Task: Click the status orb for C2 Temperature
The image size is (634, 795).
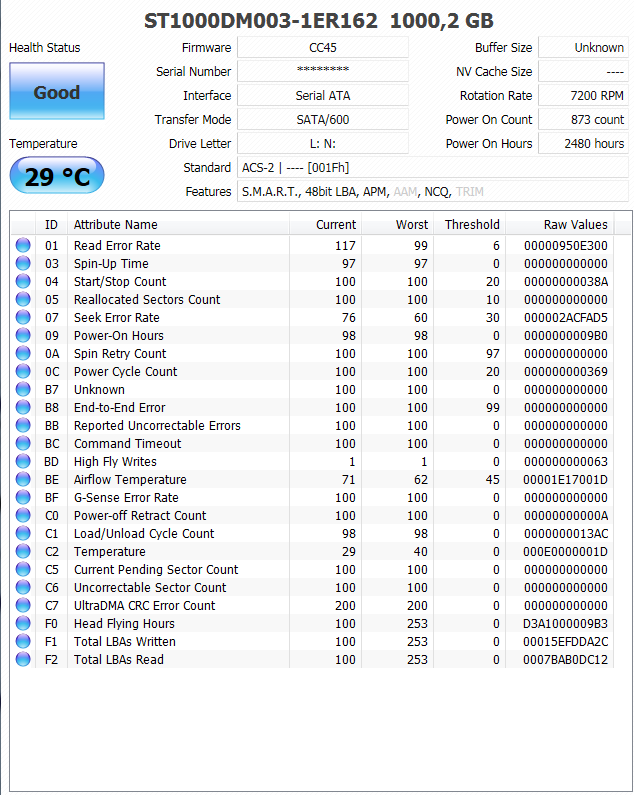Action: pyautogui.click(x=23, y=551)
